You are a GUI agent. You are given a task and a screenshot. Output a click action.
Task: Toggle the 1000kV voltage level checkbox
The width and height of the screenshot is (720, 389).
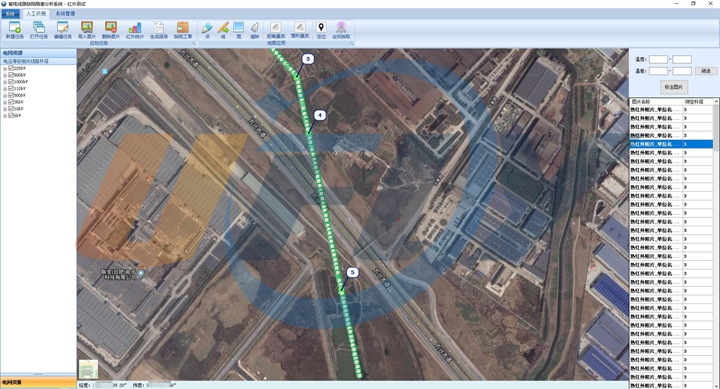[x=11, y=82]
